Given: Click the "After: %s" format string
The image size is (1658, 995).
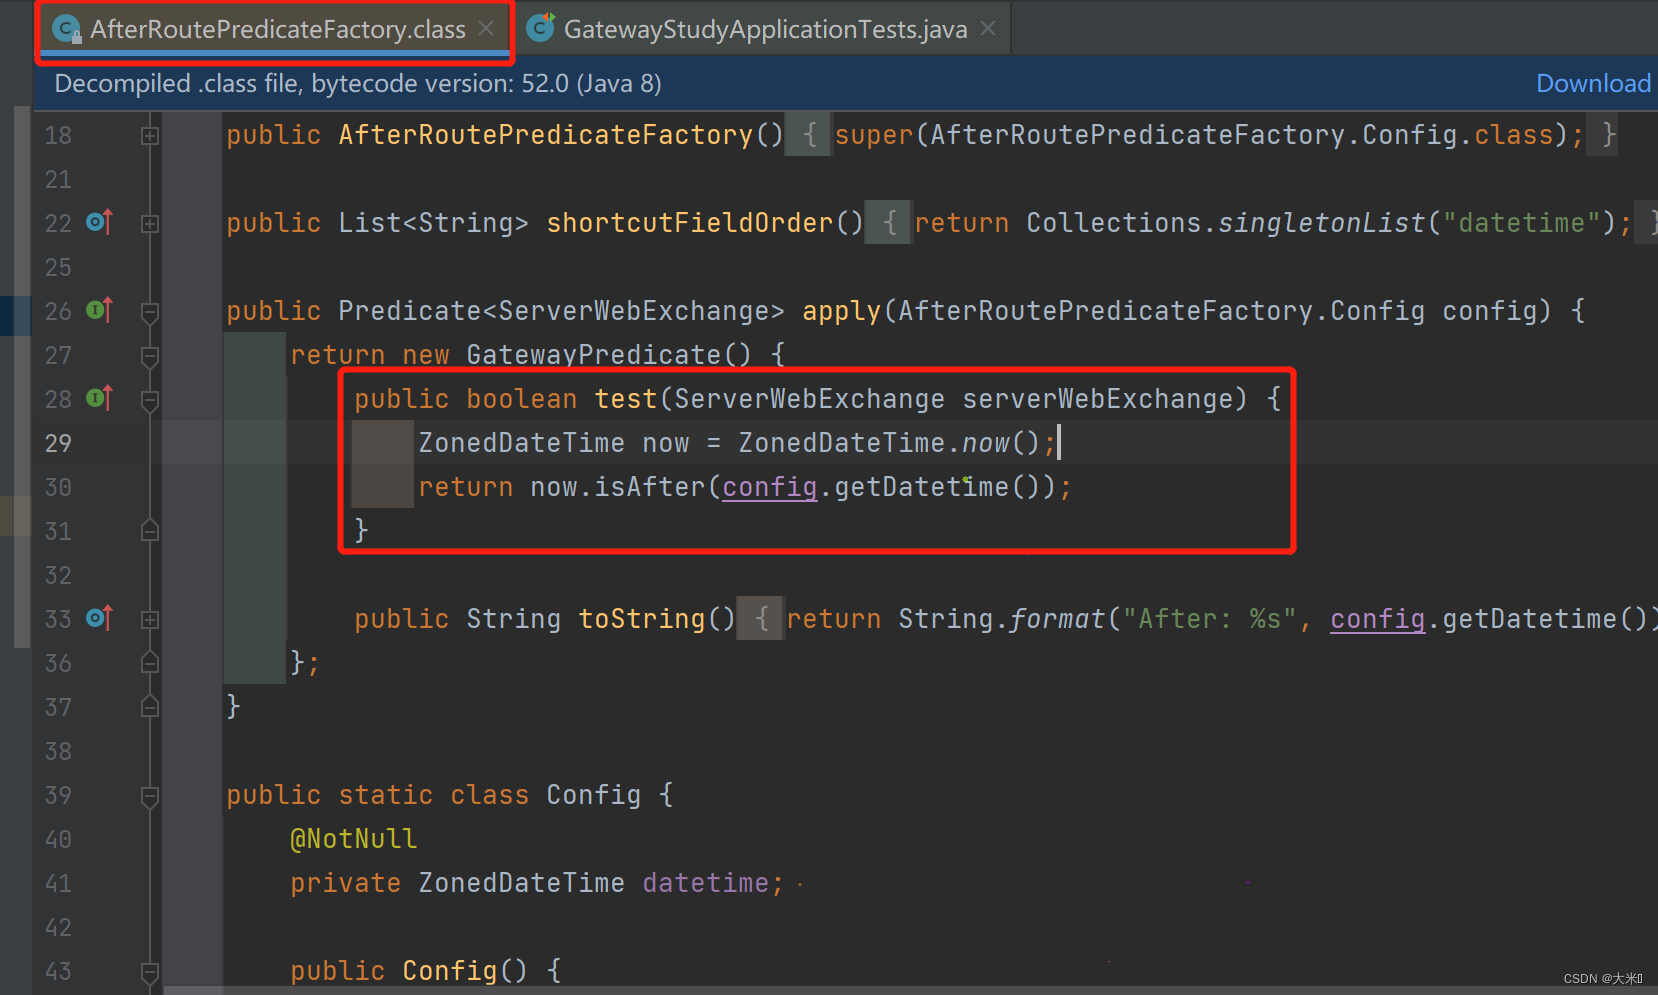Looking at the screenshot, I should click(x=1210, y=619).
